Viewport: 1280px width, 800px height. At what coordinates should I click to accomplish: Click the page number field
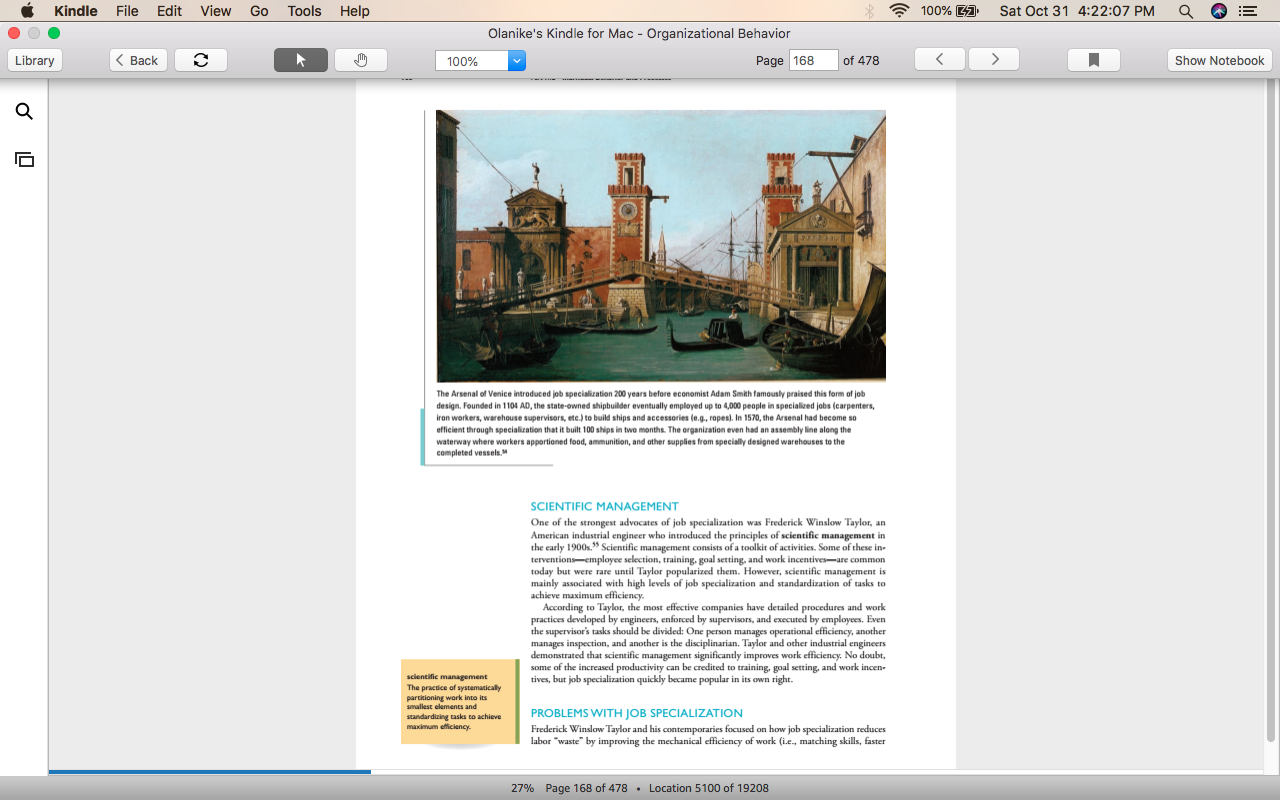(813, 60)
